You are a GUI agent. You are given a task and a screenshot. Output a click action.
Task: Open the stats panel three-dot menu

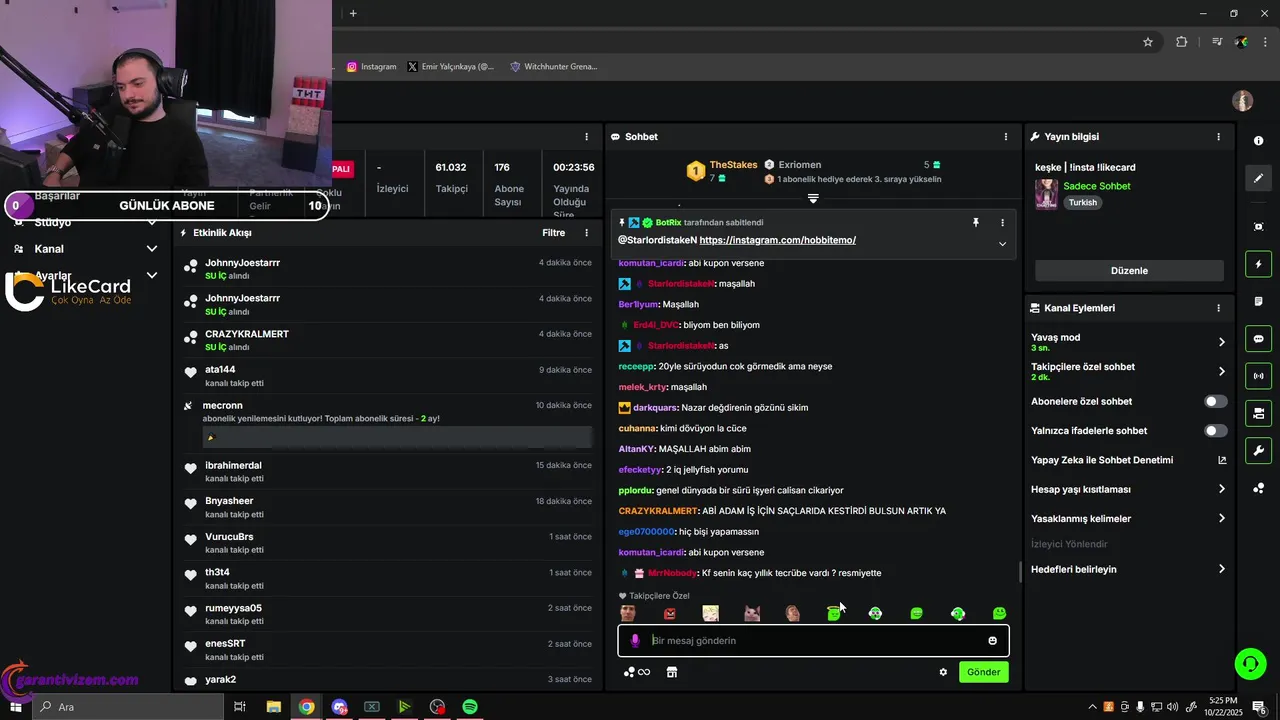pos(587,136)
